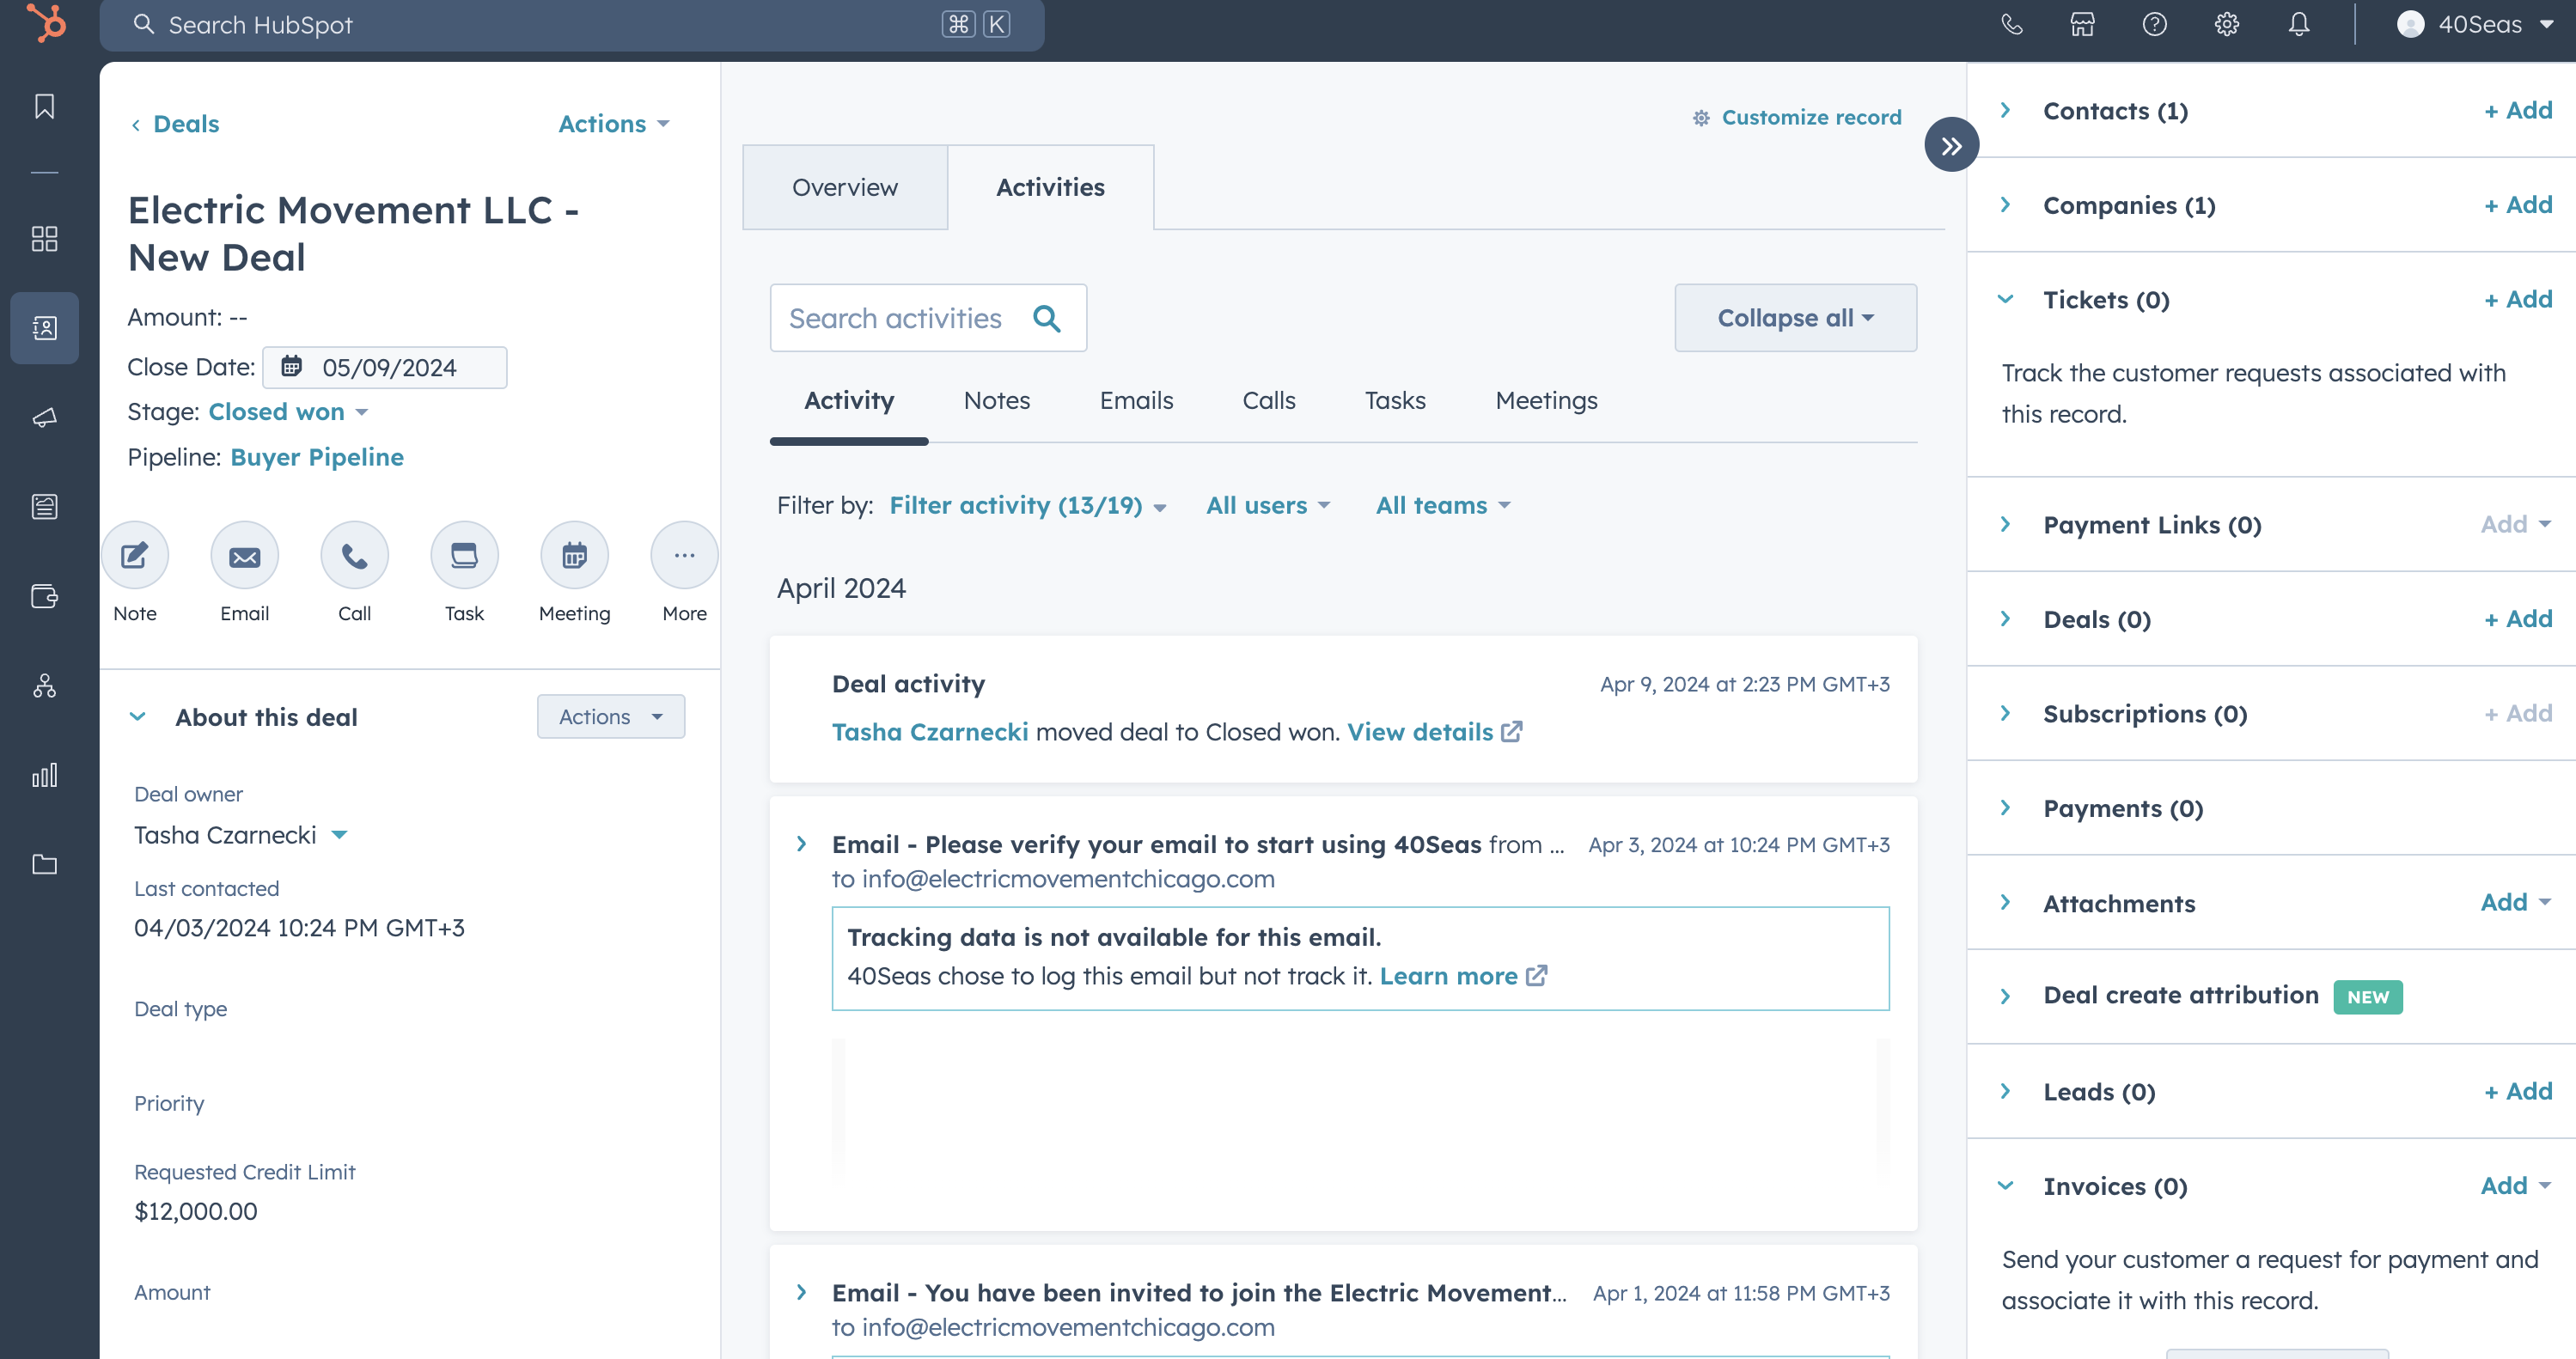This screenshot has height=1359, width=2576.
Task: Collapse the About this deal section
Action: [x=138, y=717]
